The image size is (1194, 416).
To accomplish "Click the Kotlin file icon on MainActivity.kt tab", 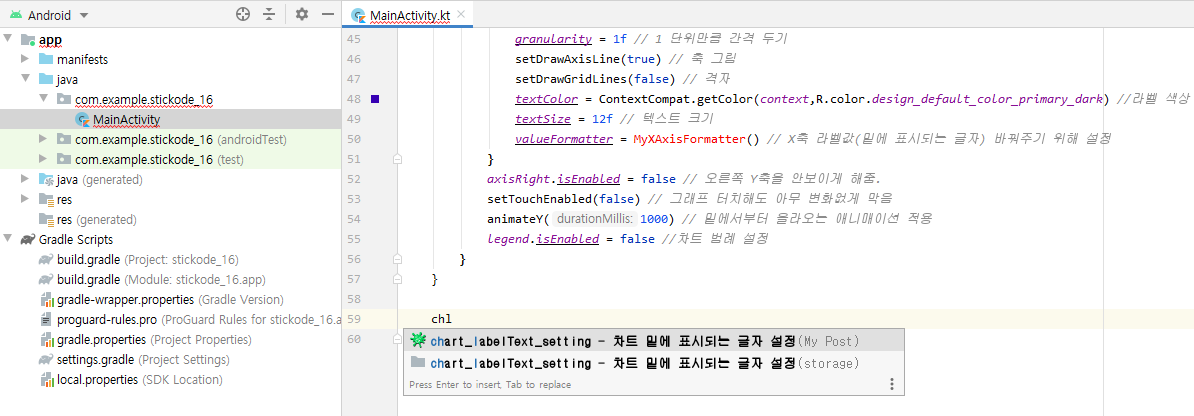I will coord(357,16).
